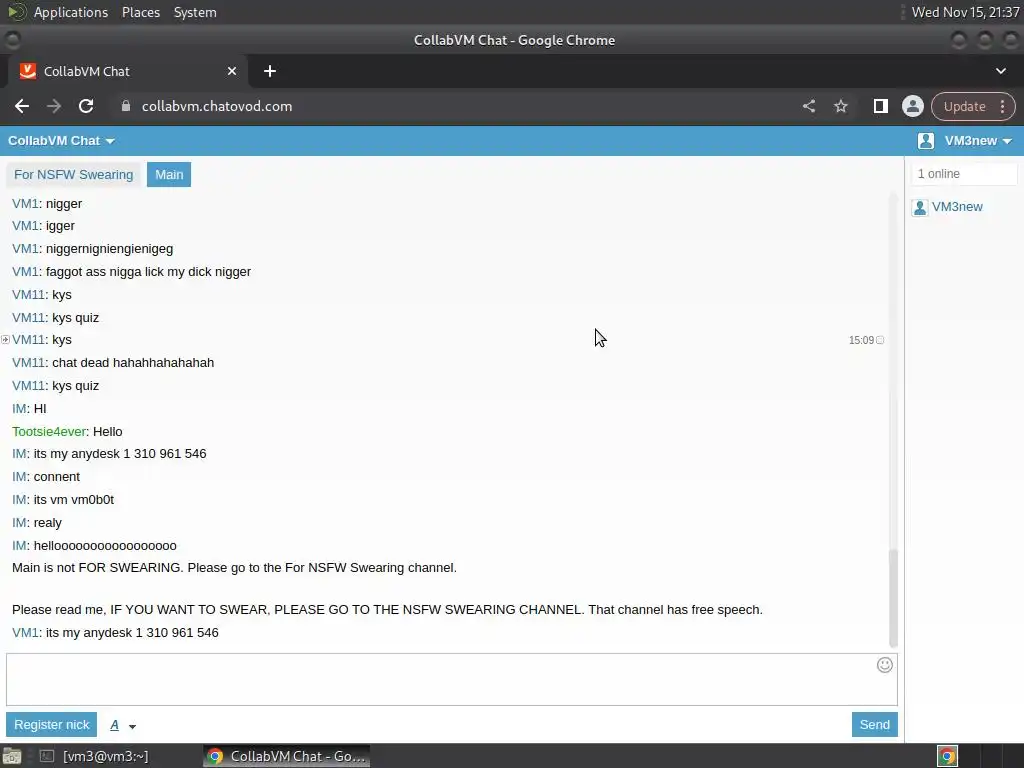
Task: Click the browser forward arrow
Action: pos(54,106)
